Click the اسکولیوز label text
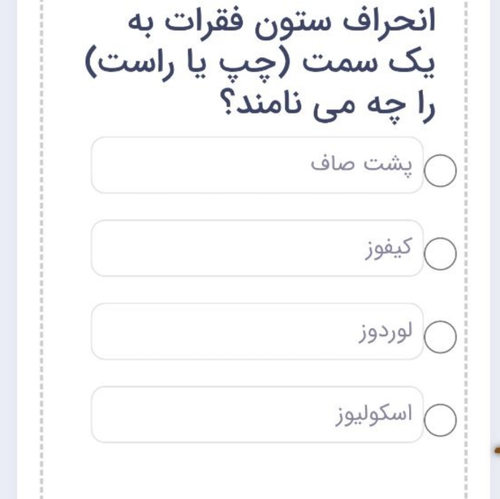Viewport: 500px width, 499px height. 374,414
